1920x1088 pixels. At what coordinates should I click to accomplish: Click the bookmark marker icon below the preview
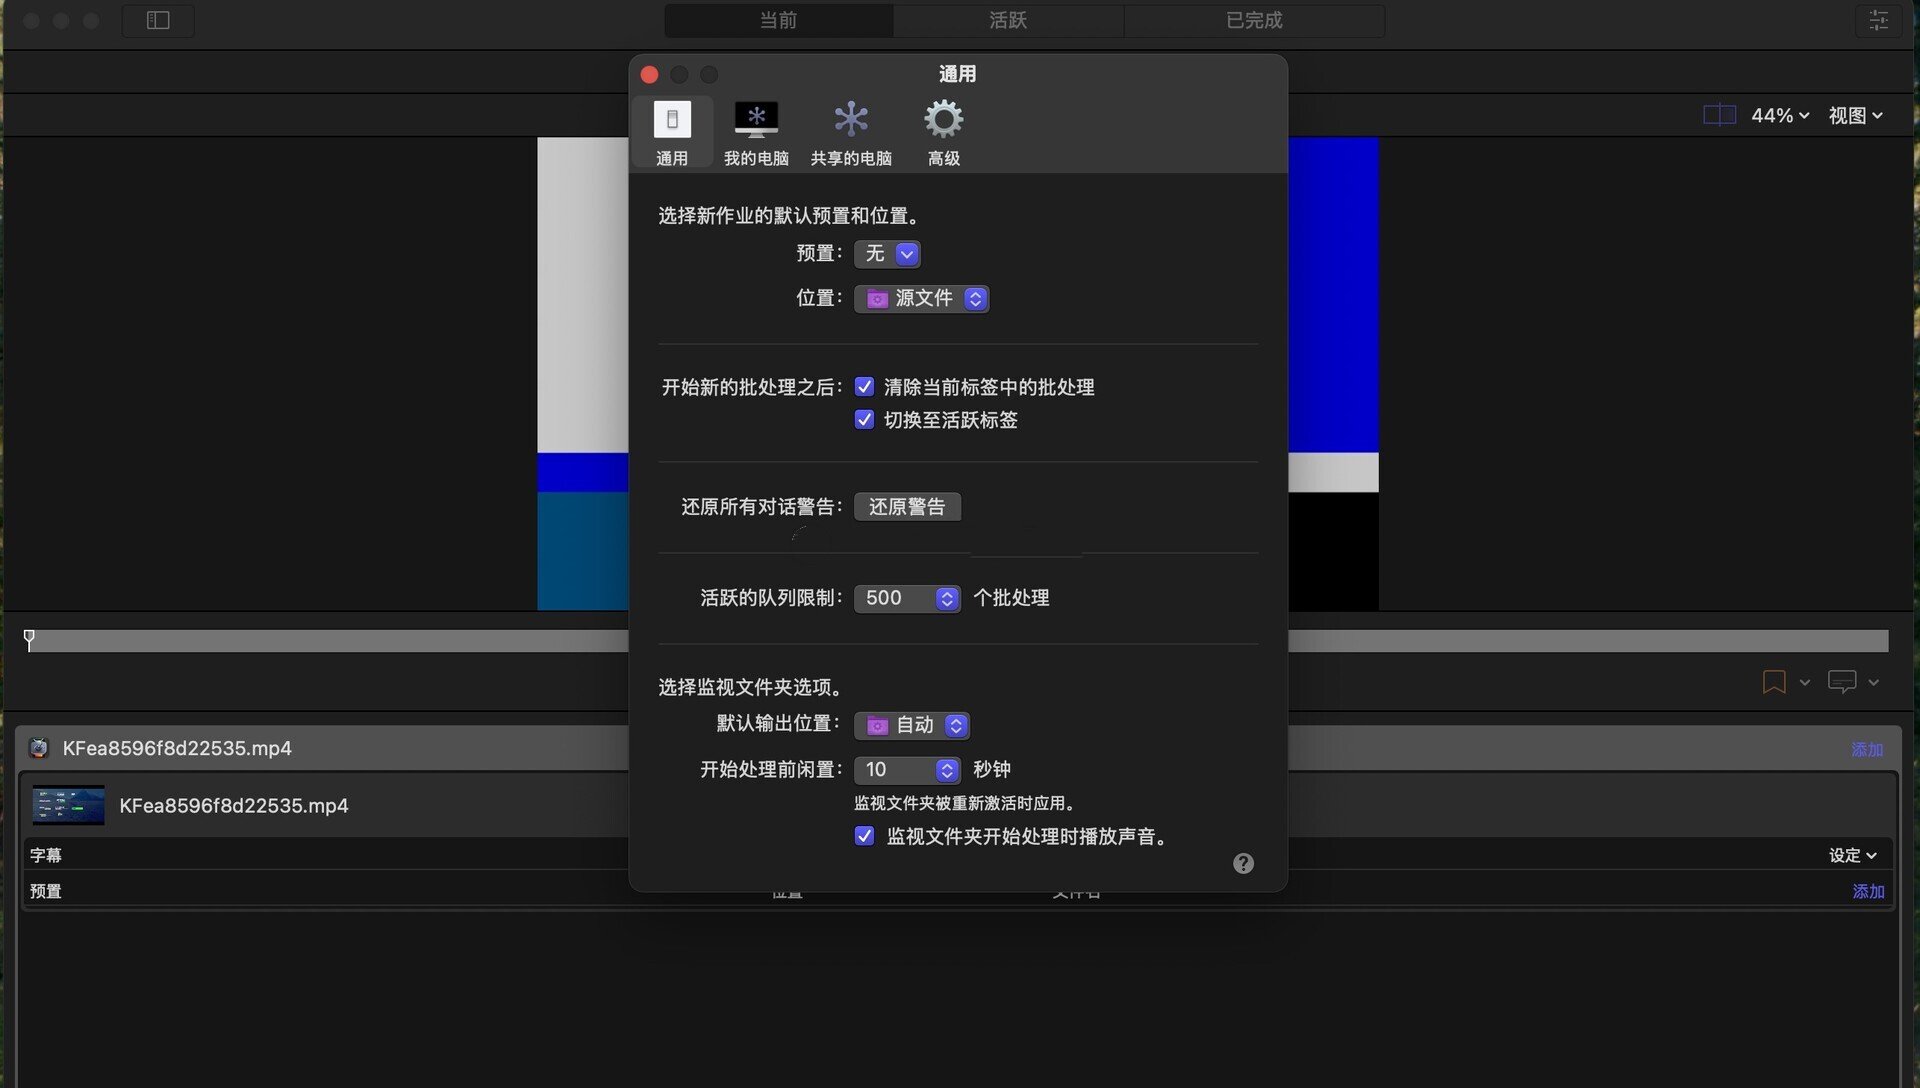click(1774, 682)
